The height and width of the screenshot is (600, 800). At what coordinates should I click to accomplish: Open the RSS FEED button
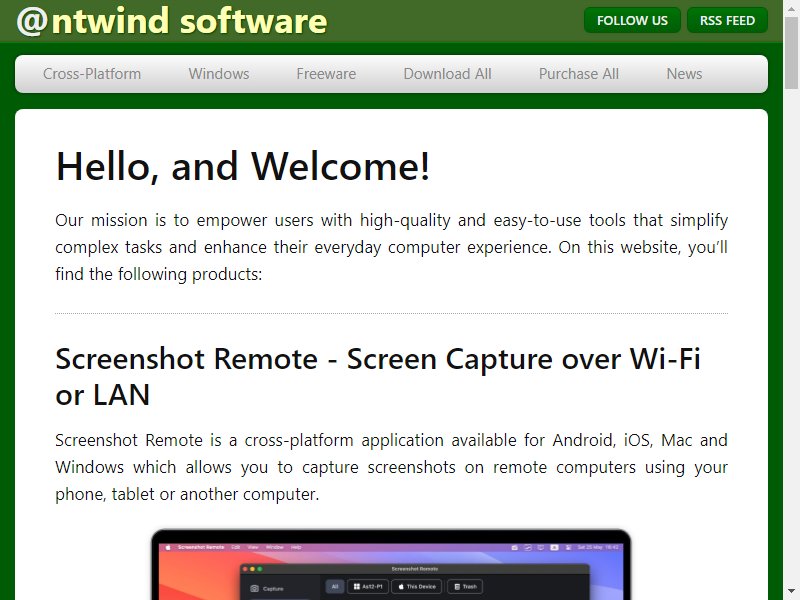tap(727, 20)
